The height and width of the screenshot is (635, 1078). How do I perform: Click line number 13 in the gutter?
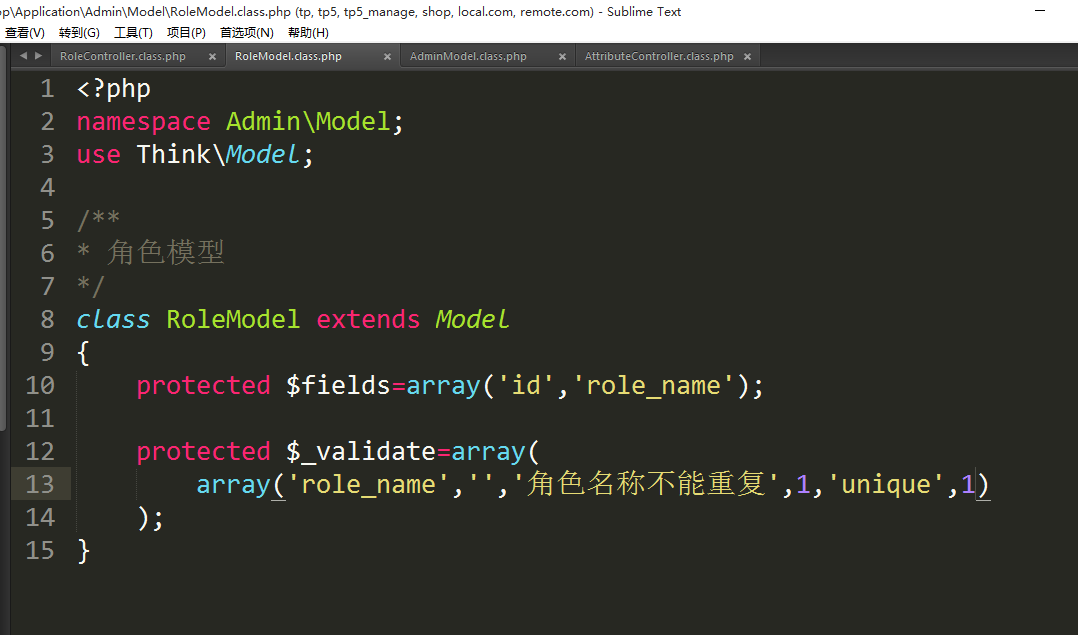(40, 484)
